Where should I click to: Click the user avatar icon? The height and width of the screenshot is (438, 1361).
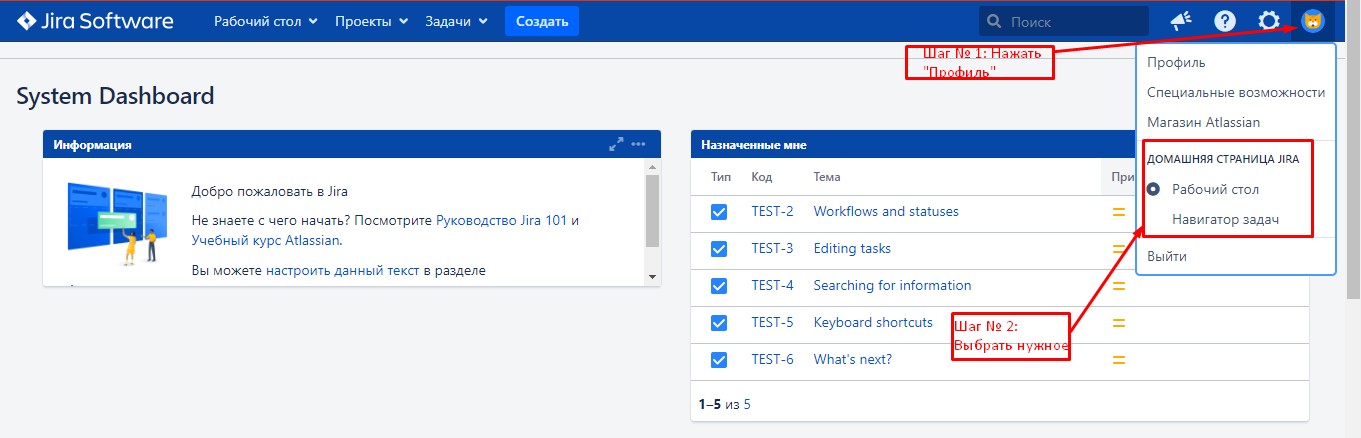coord(1313,21)
